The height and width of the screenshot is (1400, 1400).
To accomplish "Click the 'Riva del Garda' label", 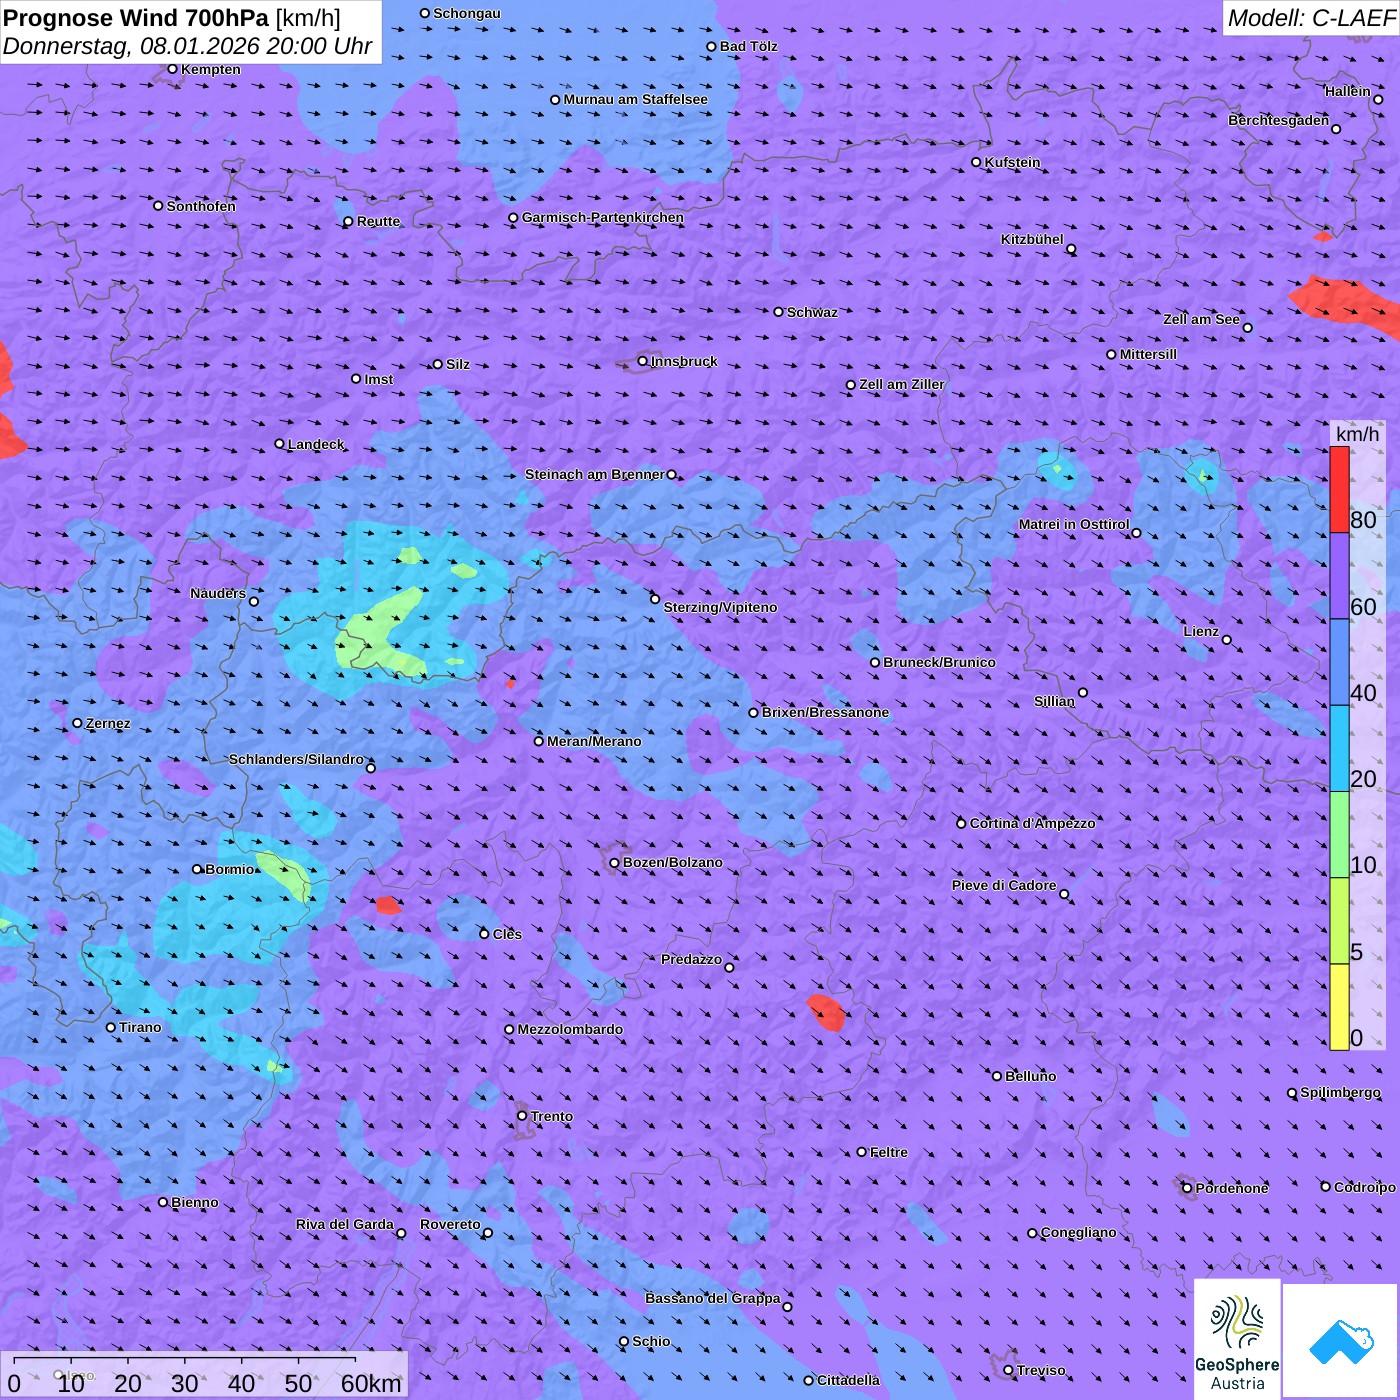I will tap(345, 1224).
